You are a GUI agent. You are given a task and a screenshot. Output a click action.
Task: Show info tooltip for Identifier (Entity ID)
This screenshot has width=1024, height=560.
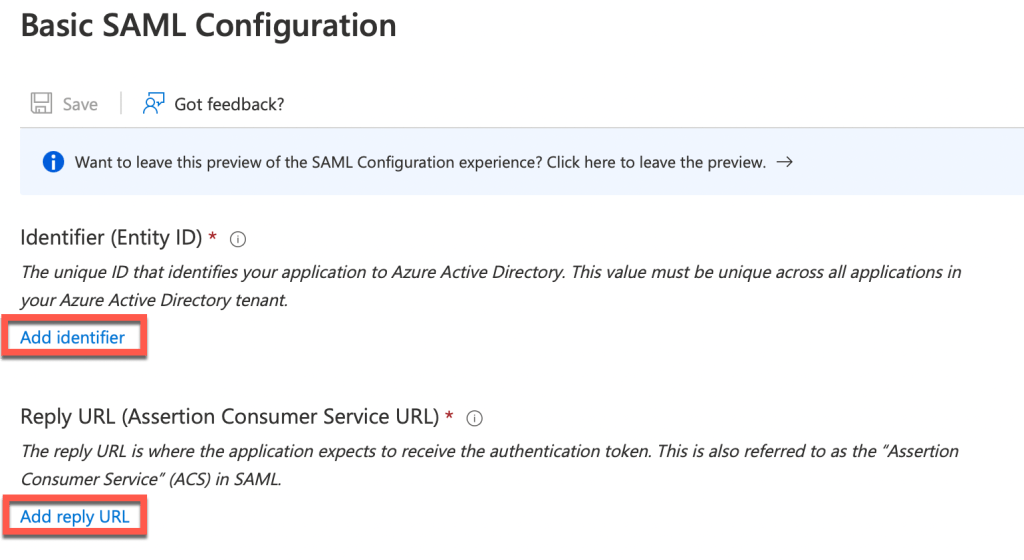238,239
